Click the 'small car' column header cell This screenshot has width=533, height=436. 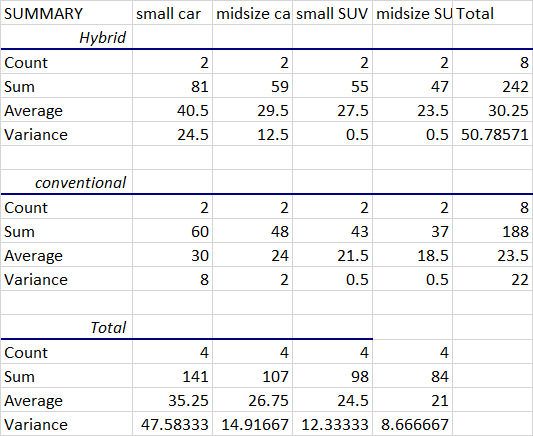[172, 13]
